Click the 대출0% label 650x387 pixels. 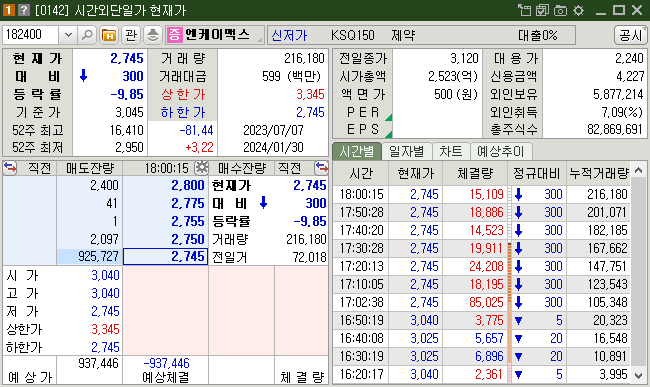(538, 35)
